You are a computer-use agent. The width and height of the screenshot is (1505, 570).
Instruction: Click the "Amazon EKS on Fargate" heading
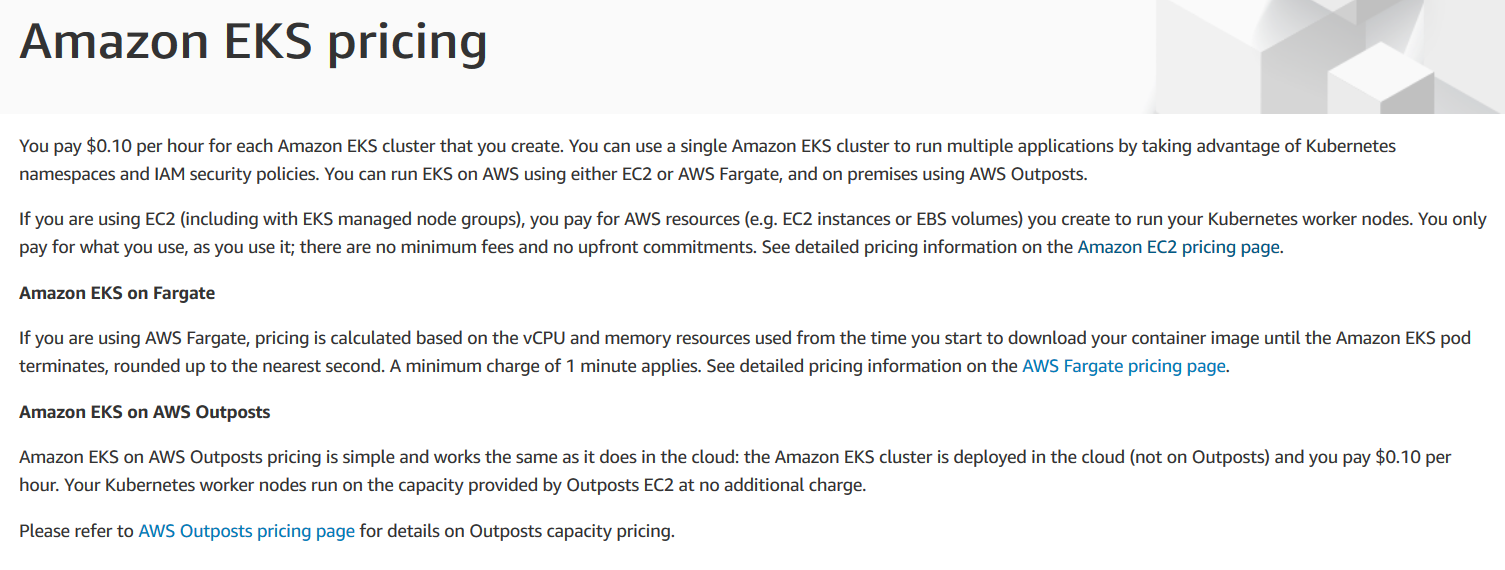tap(117, 293)
